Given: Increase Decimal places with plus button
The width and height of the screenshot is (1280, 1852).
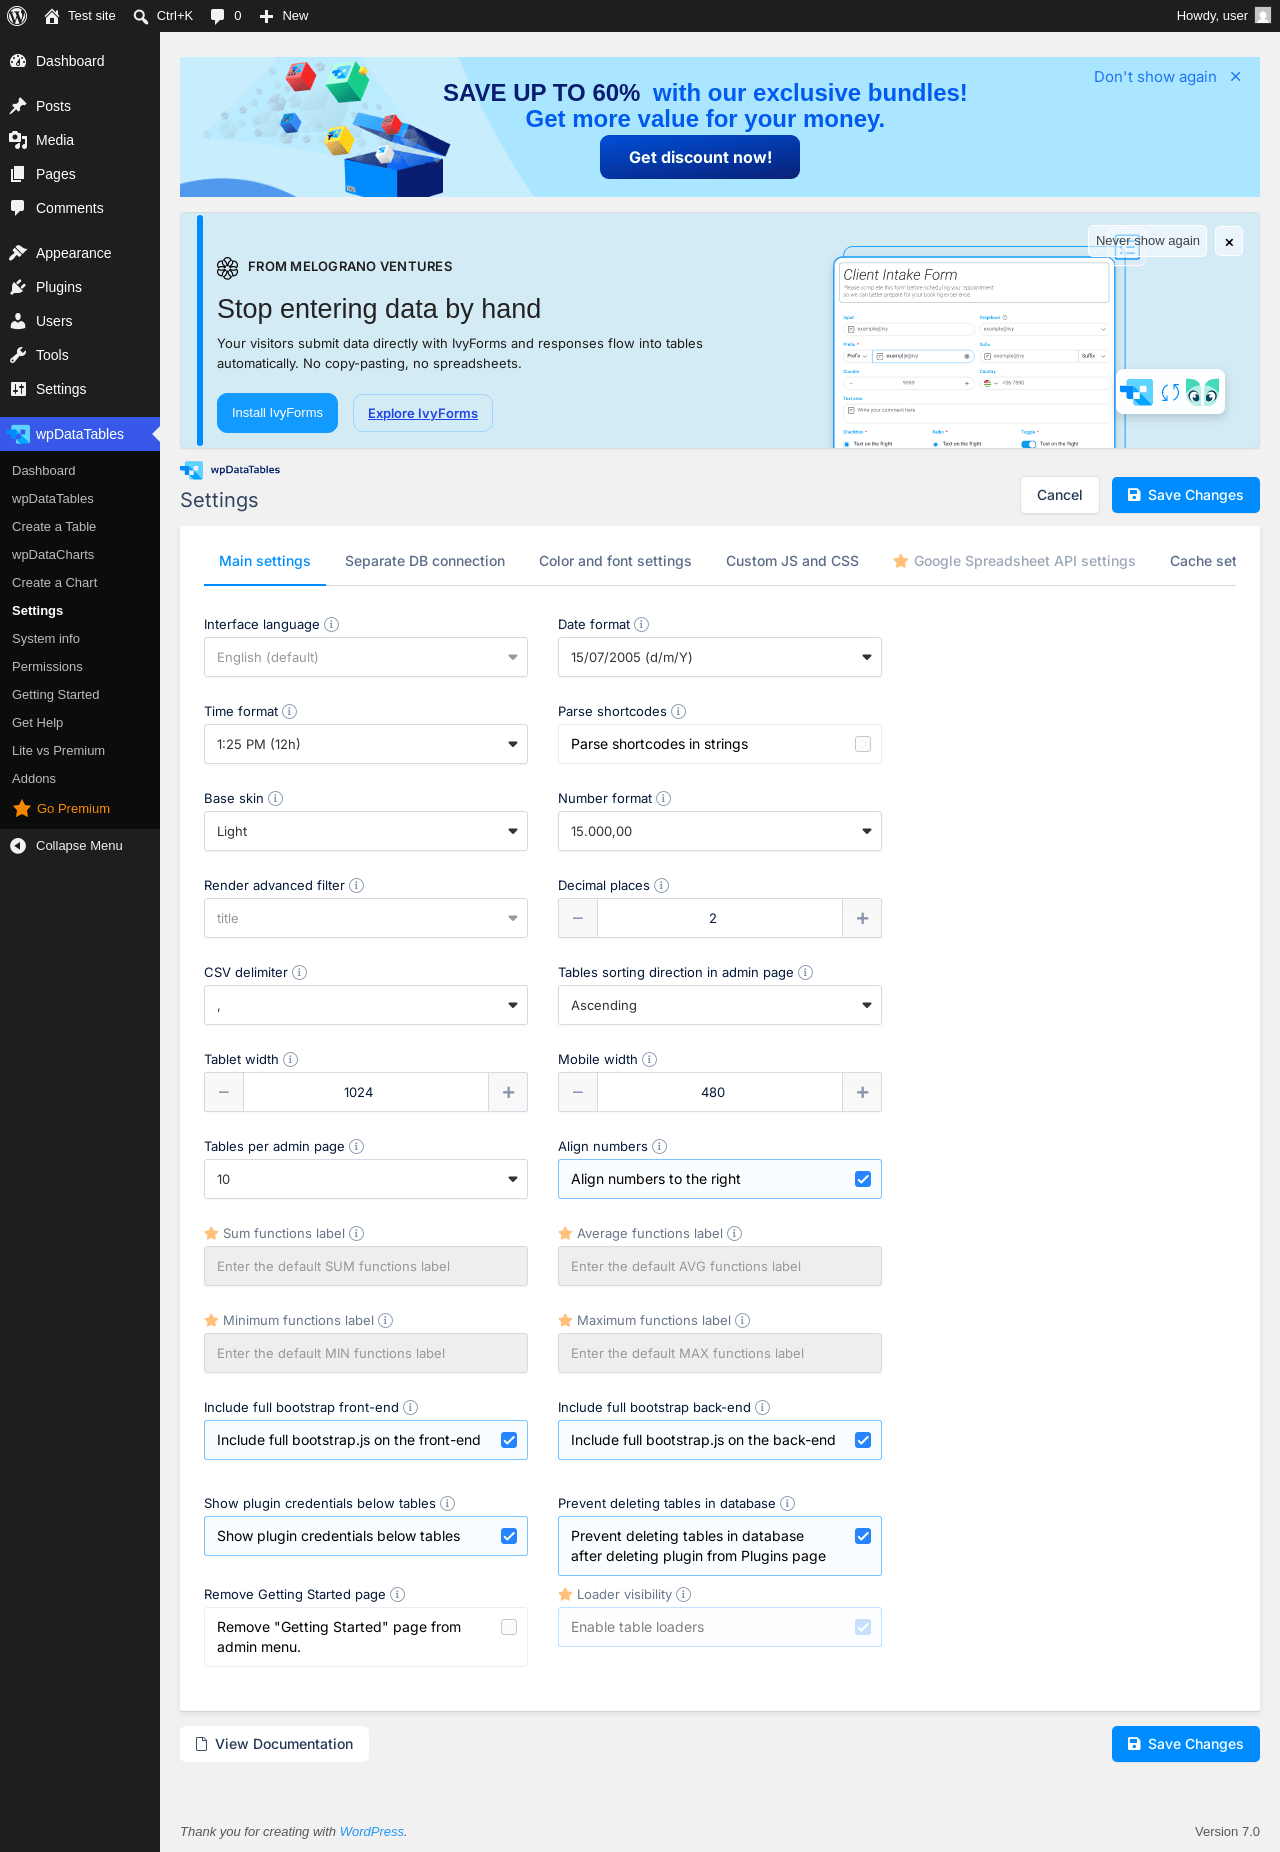Looking at the screenshot, I should coord(862,918).
